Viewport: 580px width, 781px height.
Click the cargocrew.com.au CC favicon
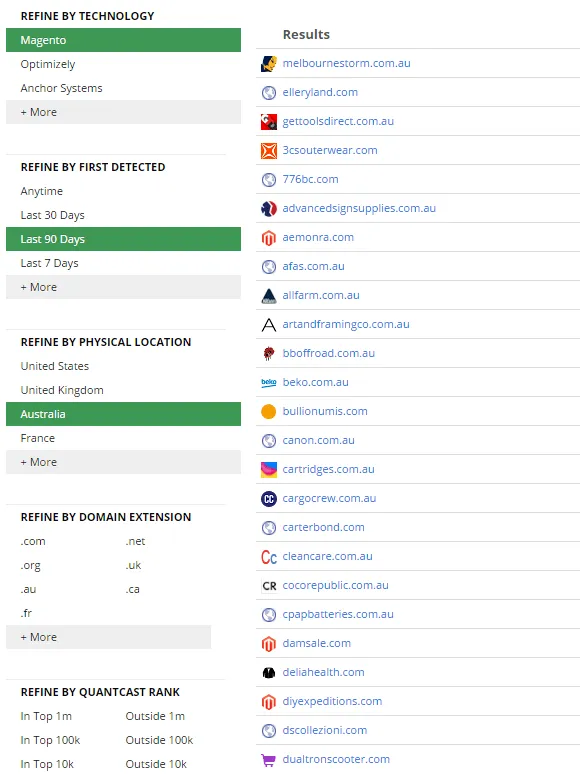point(269,499)
